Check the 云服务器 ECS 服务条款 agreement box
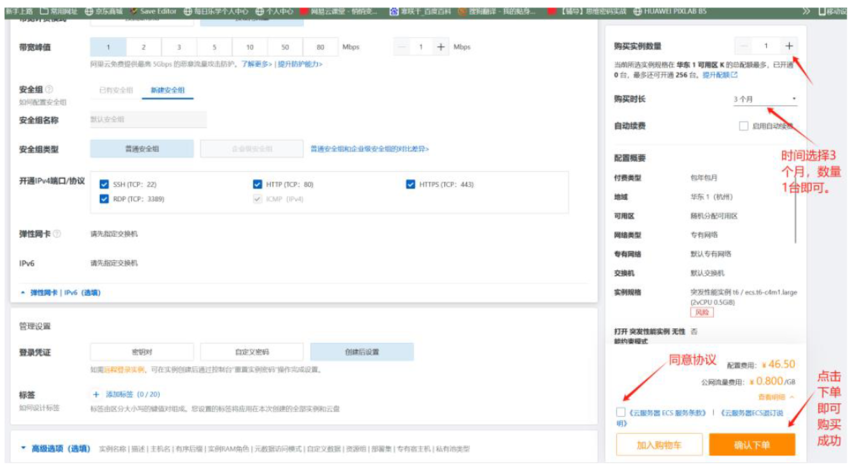Viewport: 860px width, 473px height. click(621, 412)
